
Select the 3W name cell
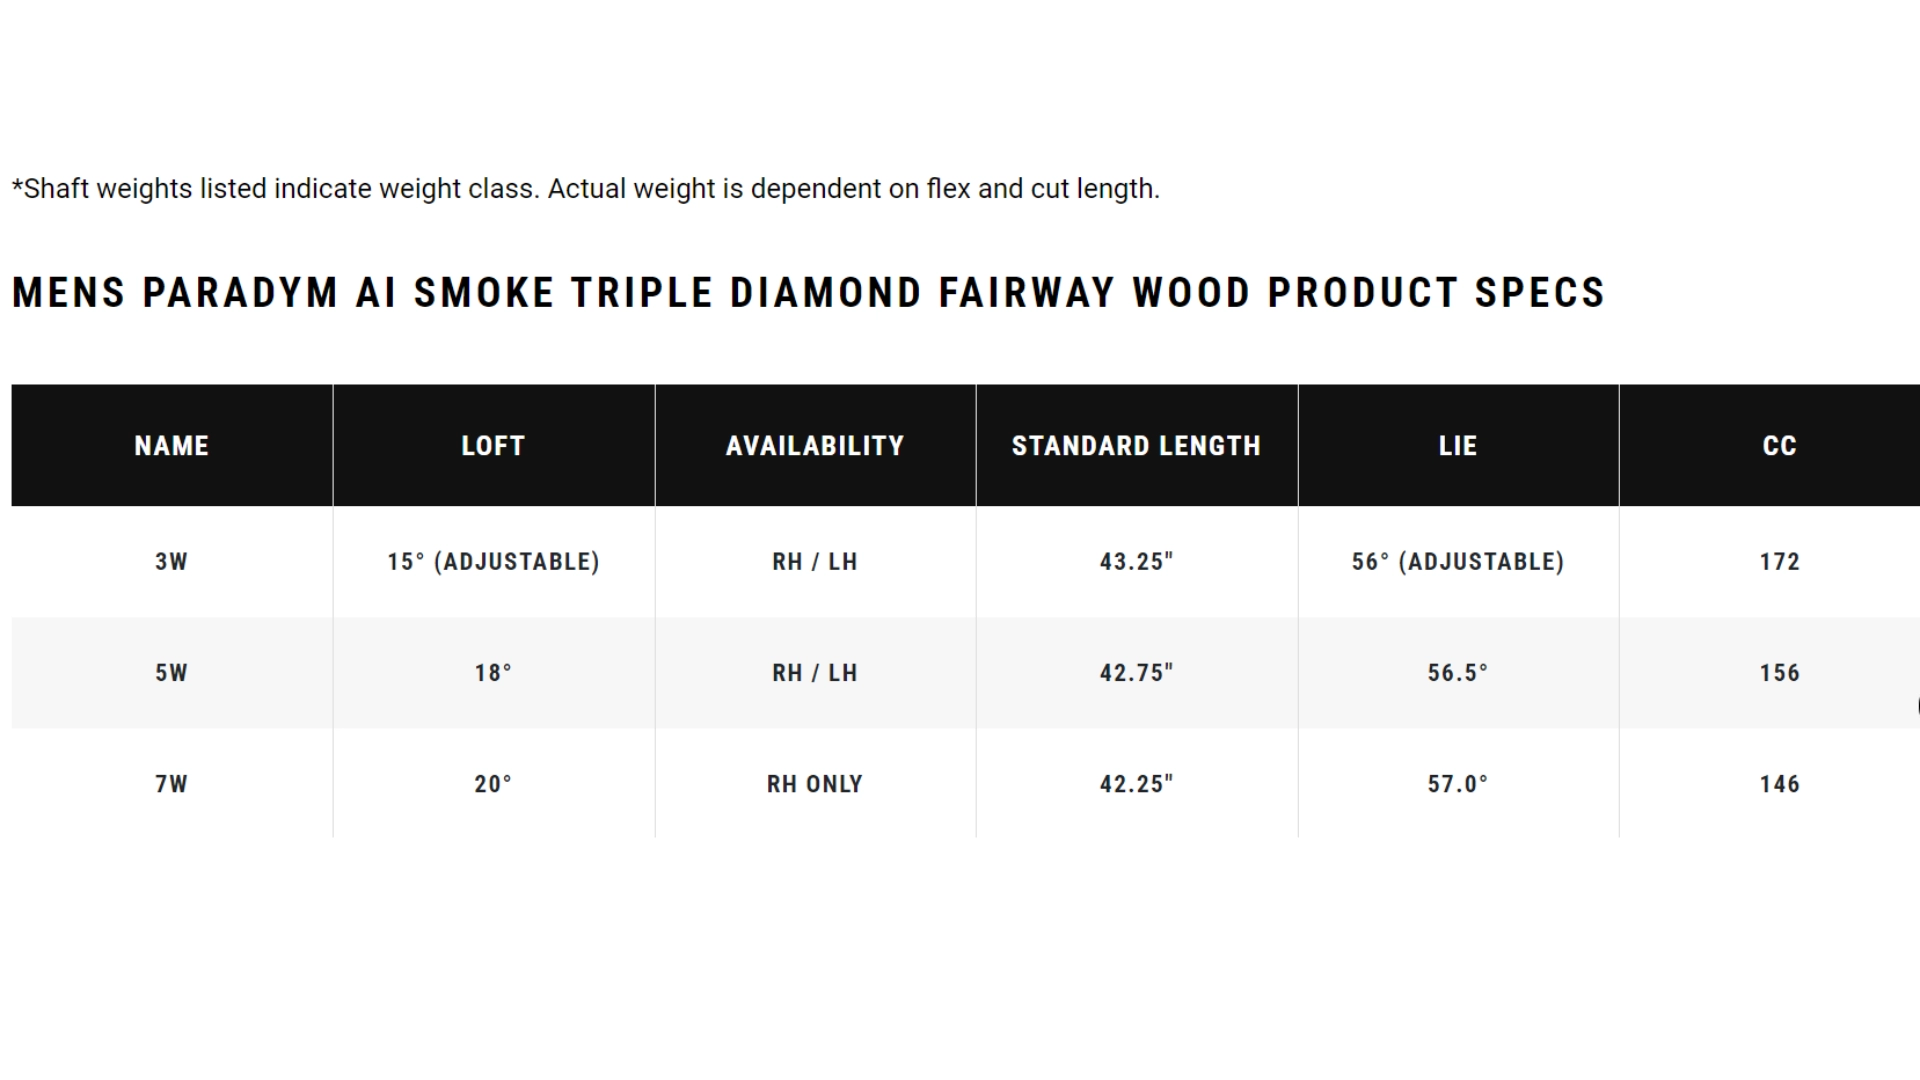171,562
